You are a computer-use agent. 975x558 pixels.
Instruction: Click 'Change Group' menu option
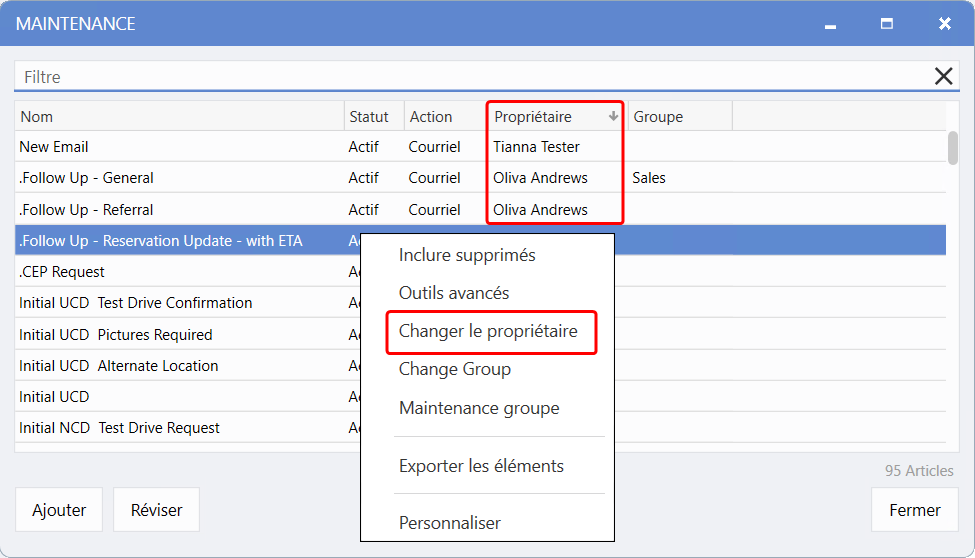(x=455, y=369)
